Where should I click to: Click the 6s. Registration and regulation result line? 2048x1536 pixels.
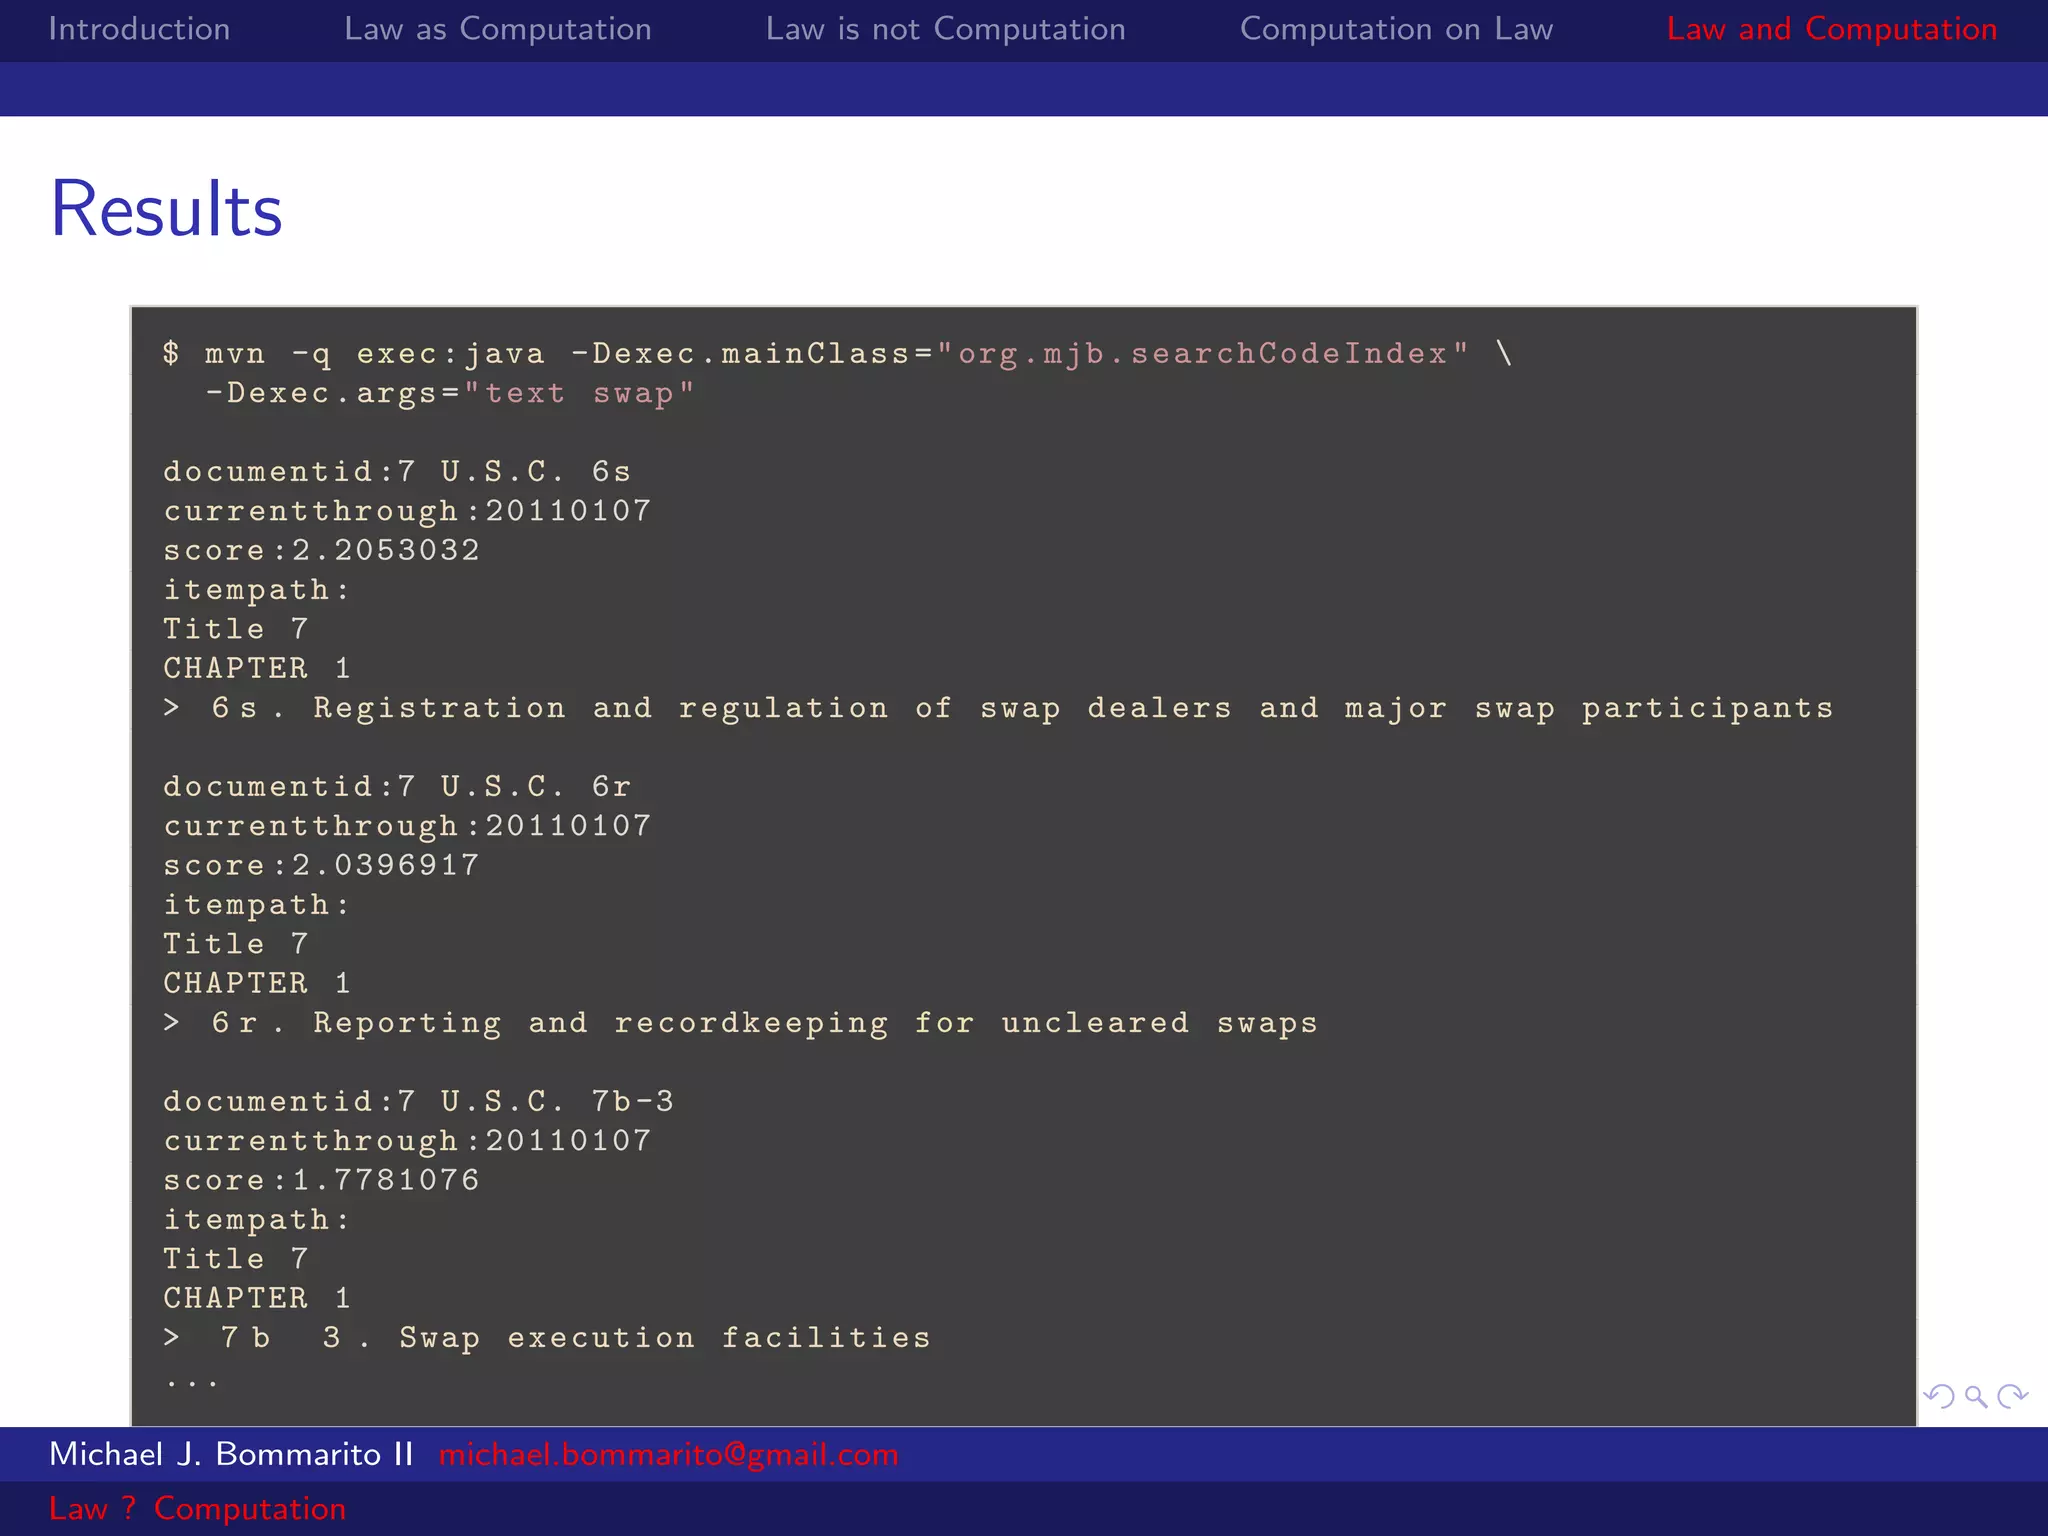(x=998, y=708)
